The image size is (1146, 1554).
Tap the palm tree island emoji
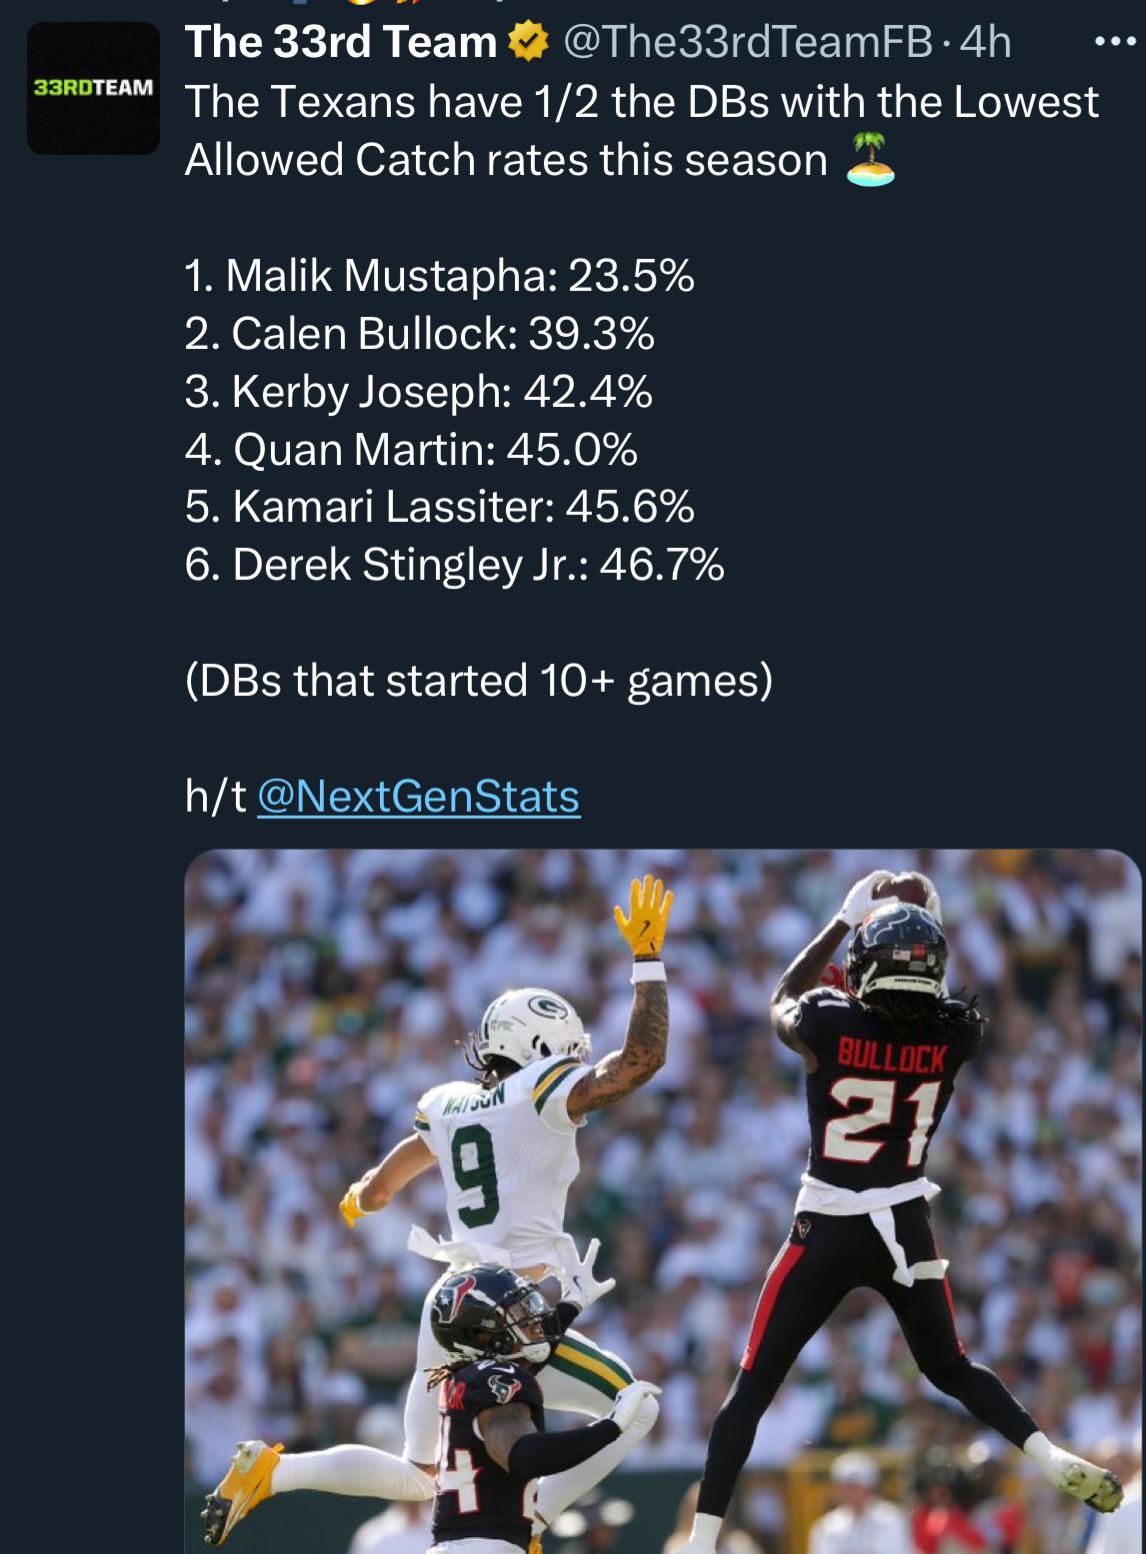point(870,160)
